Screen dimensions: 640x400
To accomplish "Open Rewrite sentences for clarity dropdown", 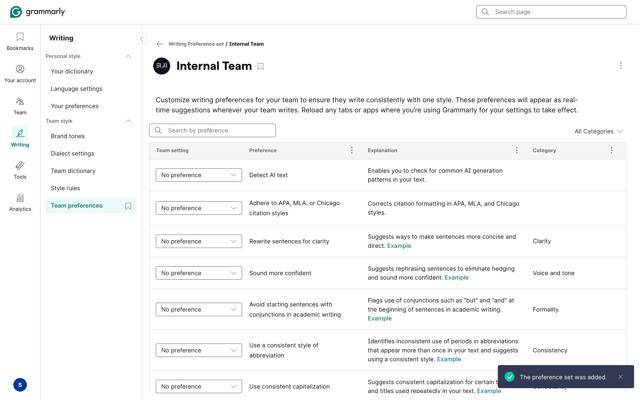I will 198,241.
